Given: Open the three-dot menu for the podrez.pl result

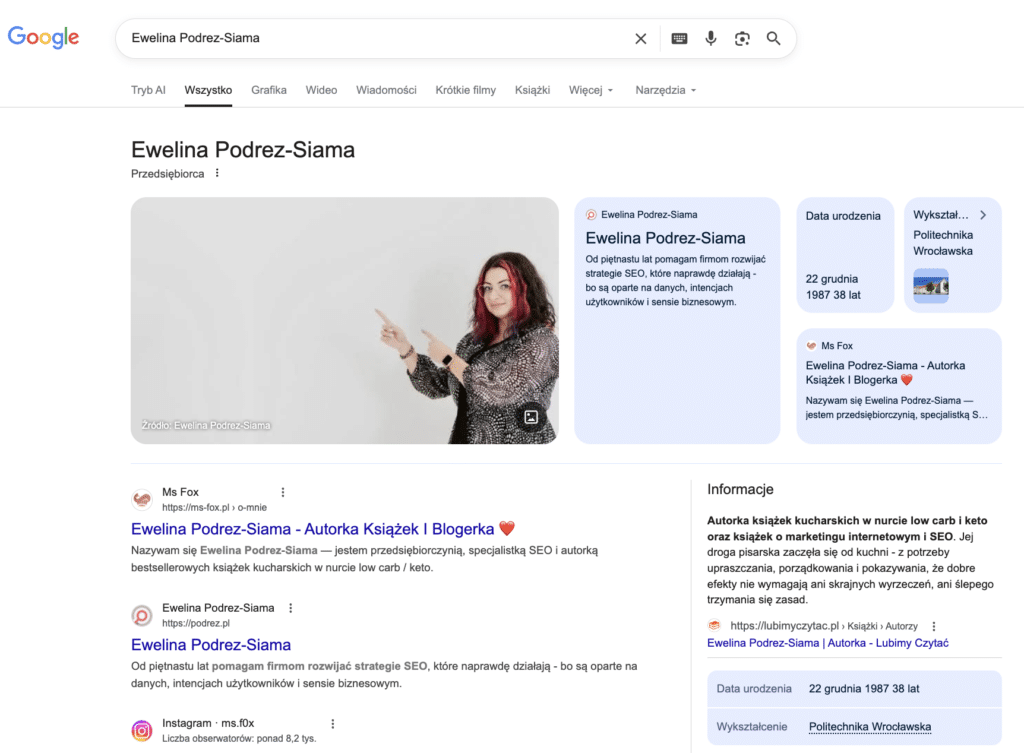Looking at the screenshot, I should (291, 608).
